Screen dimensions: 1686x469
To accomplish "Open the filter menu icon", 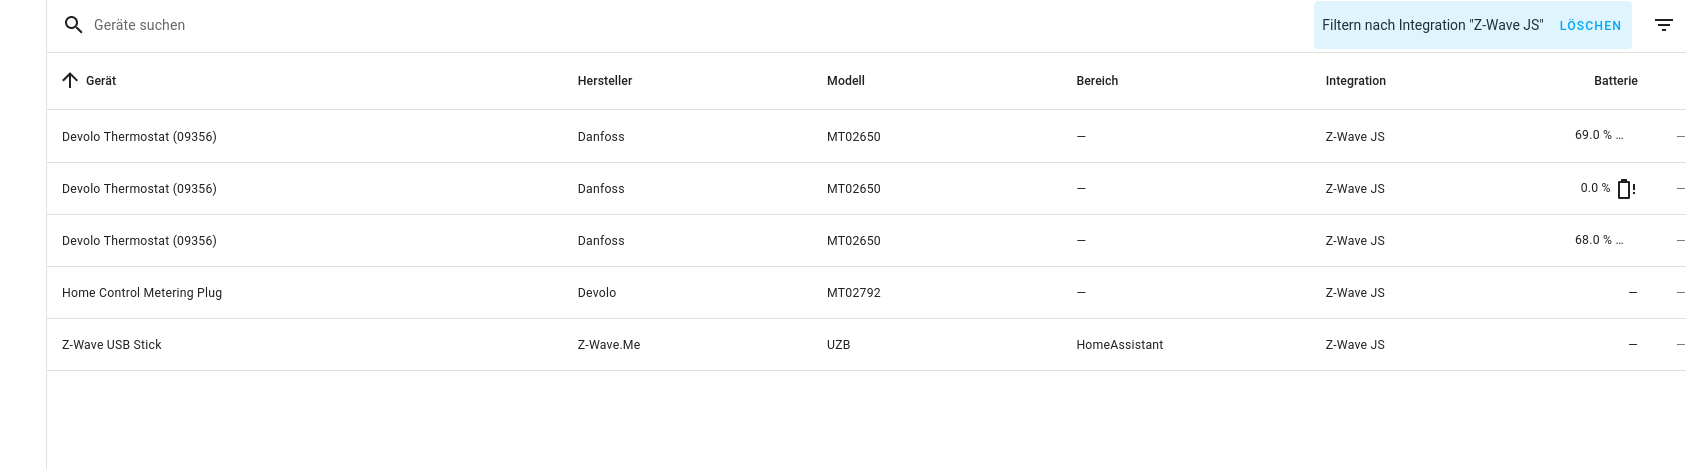I will 1663,25.
